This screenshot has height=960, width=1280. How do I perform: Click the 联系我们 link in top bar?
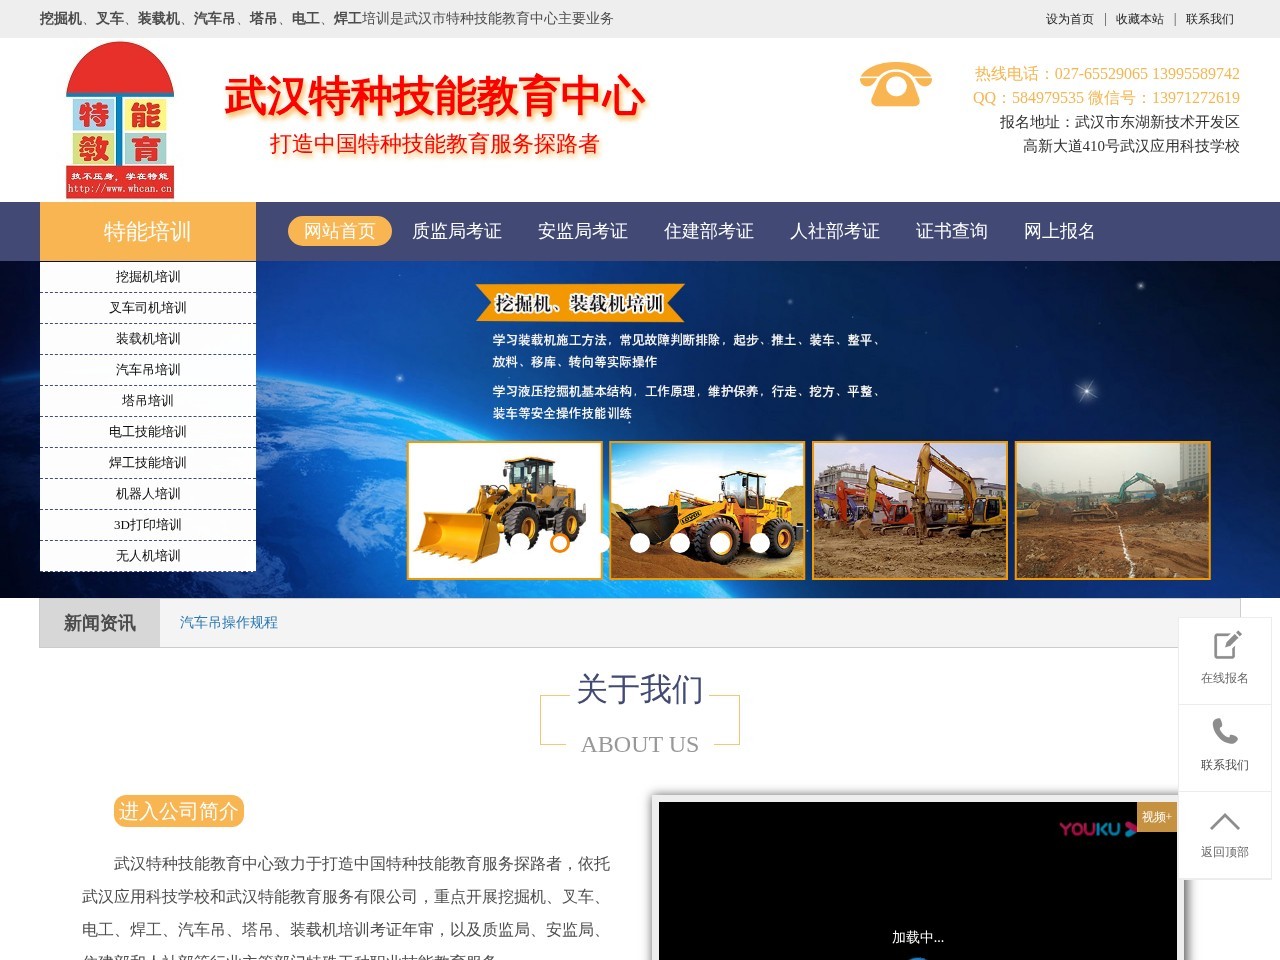click(1210, 19)
